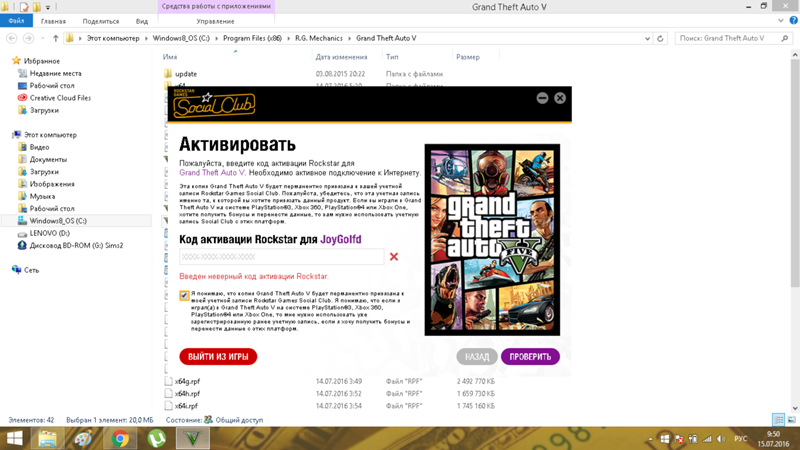This screenshot has width=800, height=450.
Task: Open the Управление ribbon tab
Action: click(x=215, y=21)
